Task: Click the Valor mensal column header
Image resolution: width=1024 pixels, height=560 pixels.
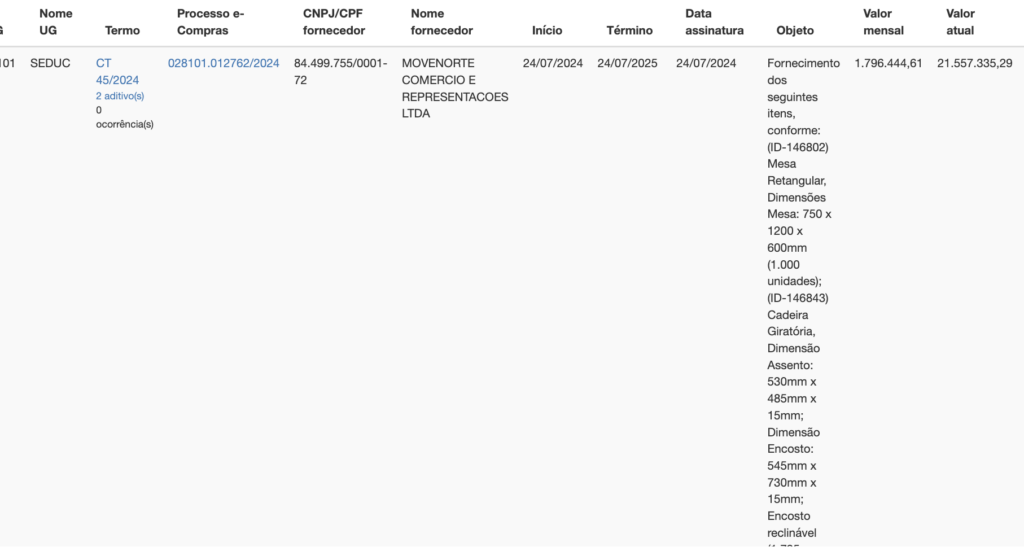Action: click(883, 22)
